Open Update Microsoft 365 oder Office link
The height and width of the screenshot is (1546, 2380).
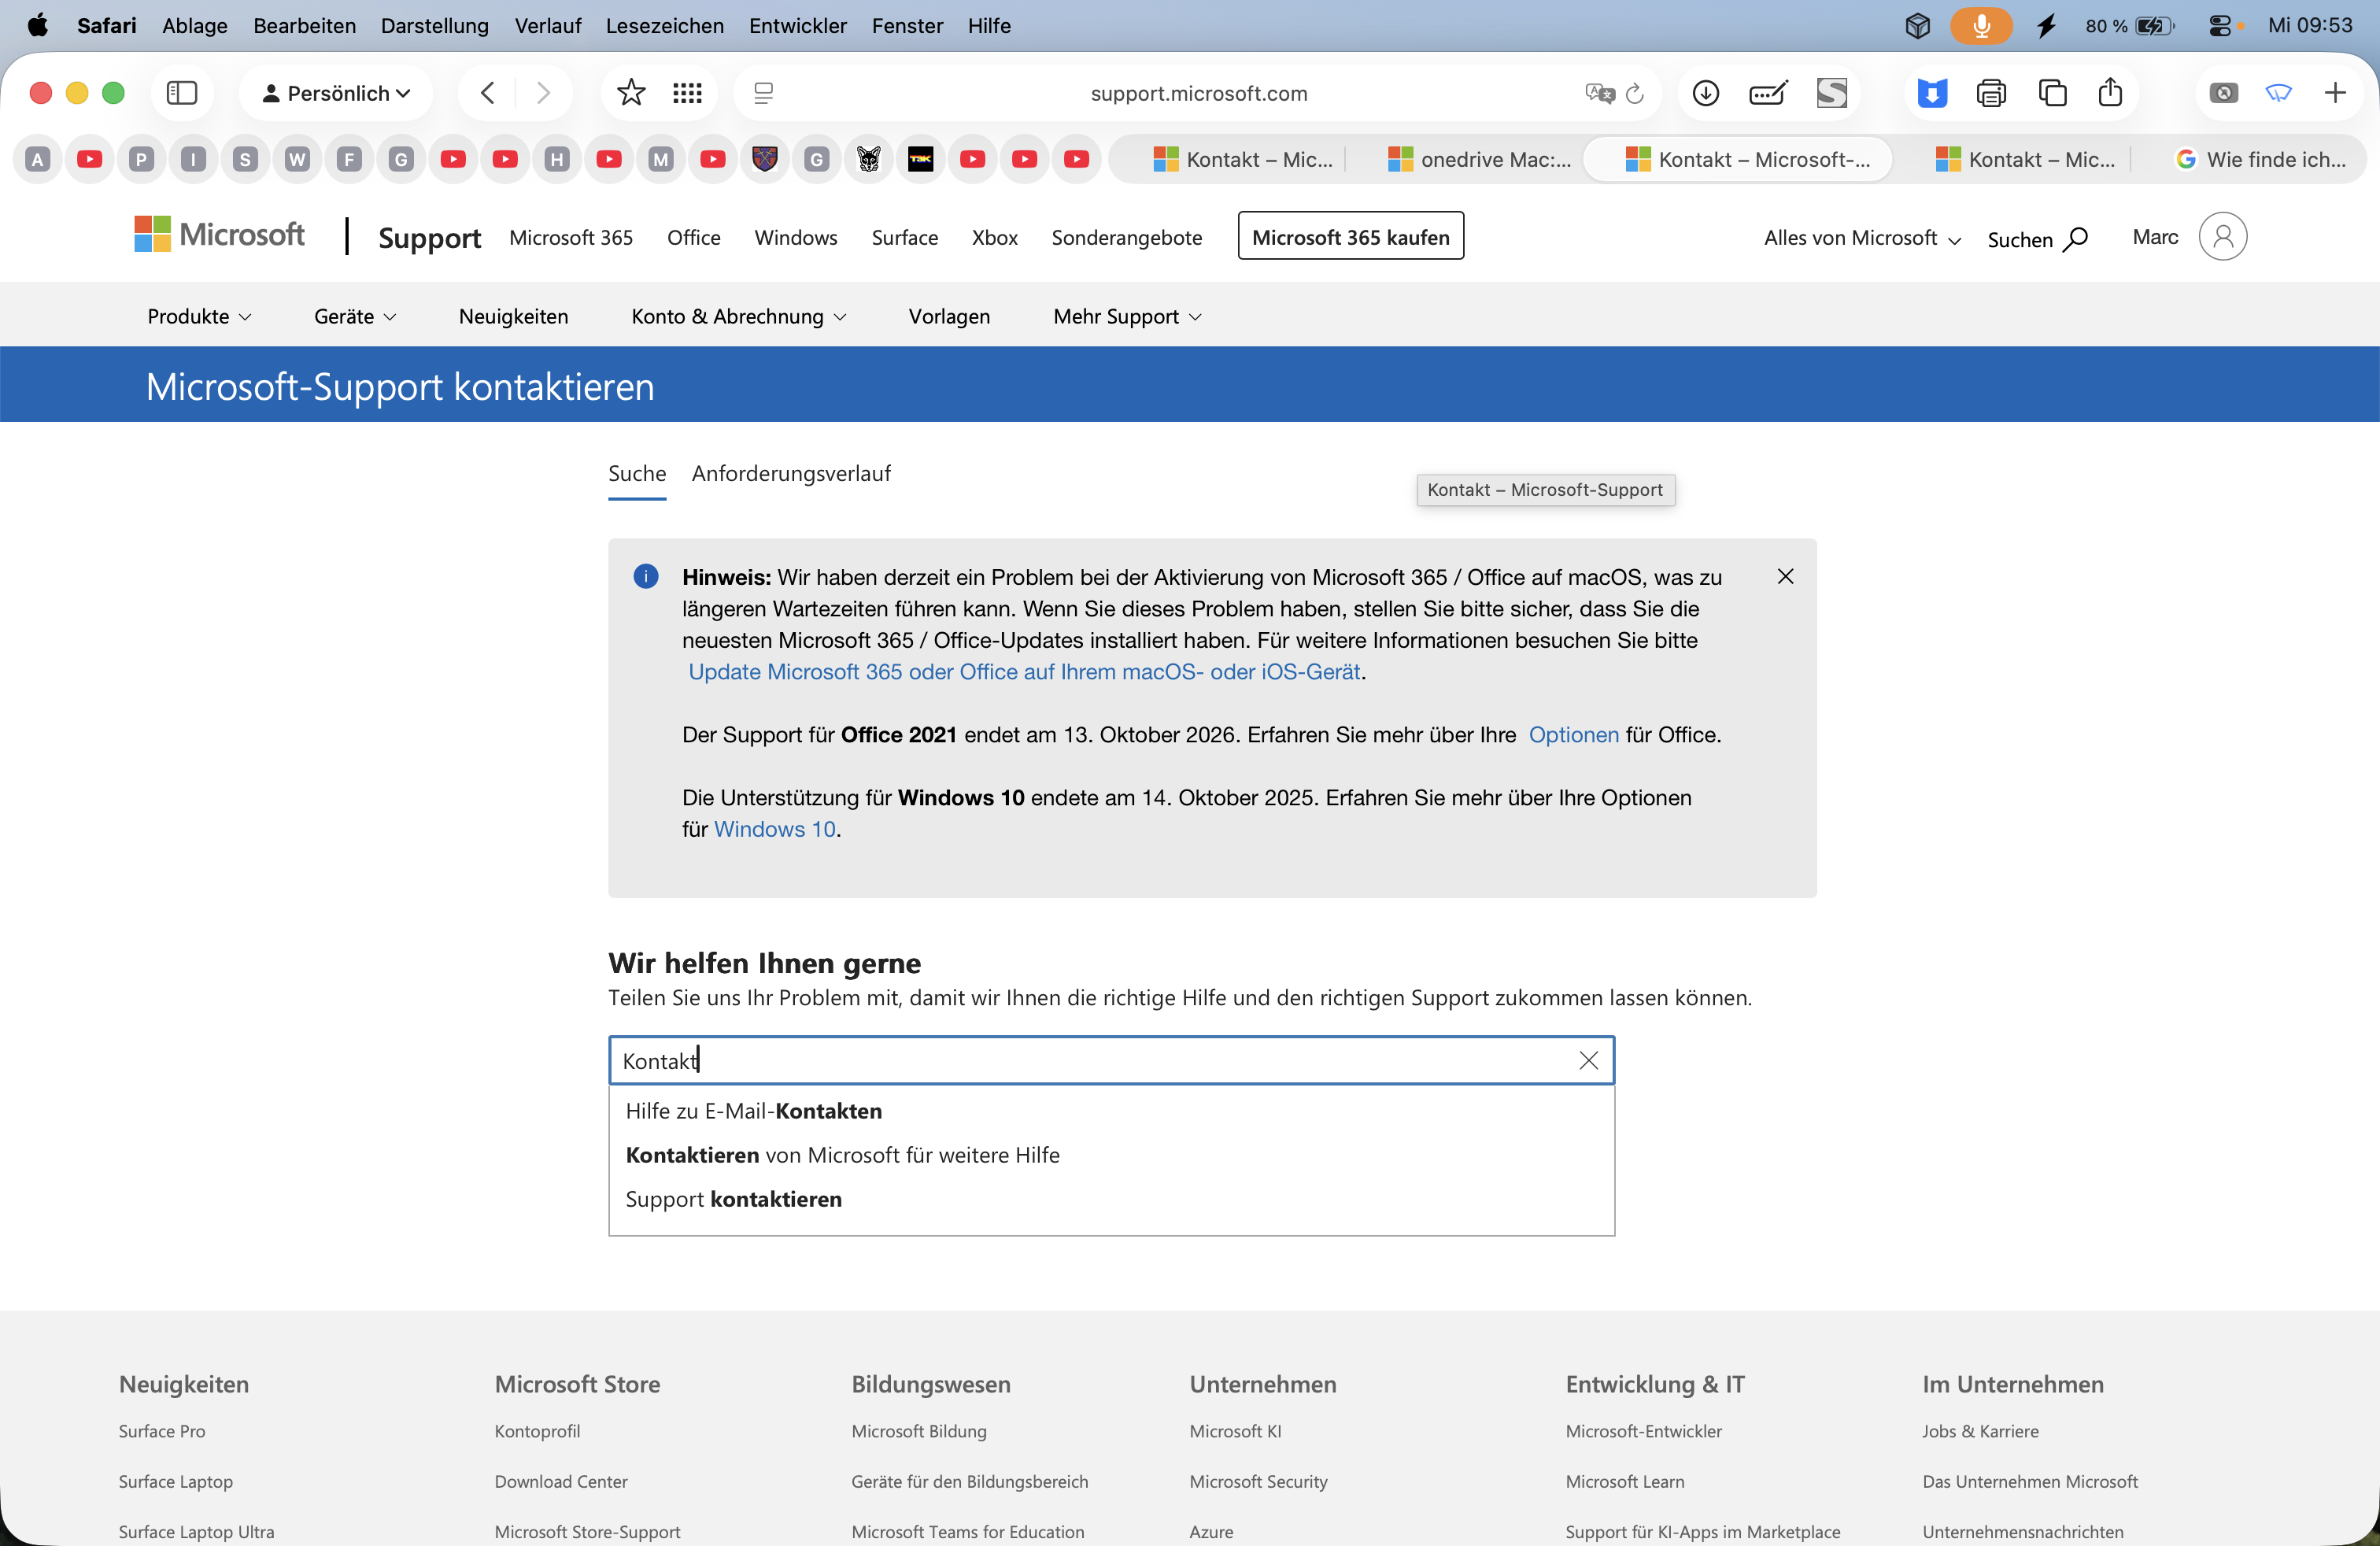point(1024,671)
